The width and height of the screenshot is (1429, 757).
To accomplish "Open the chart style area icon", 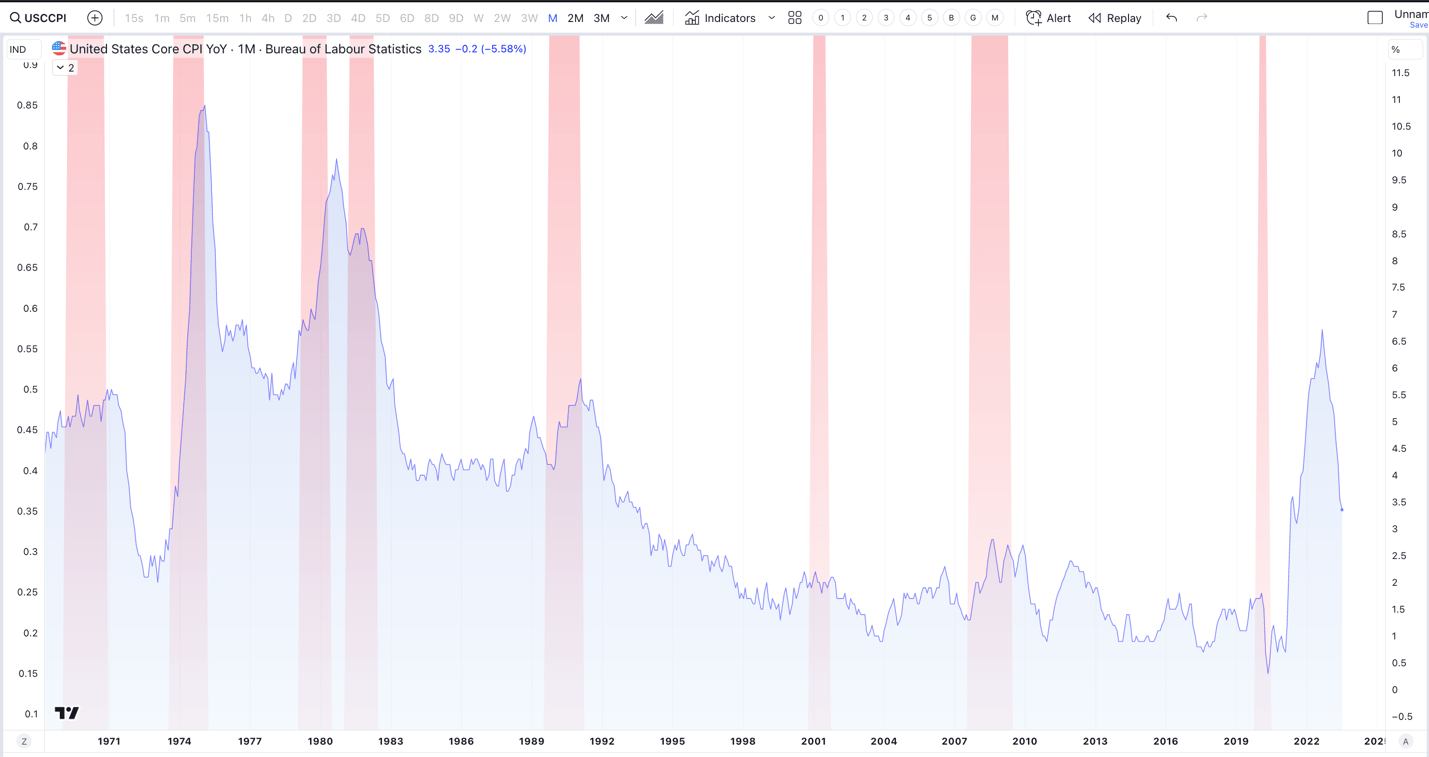I will (654, 18).
